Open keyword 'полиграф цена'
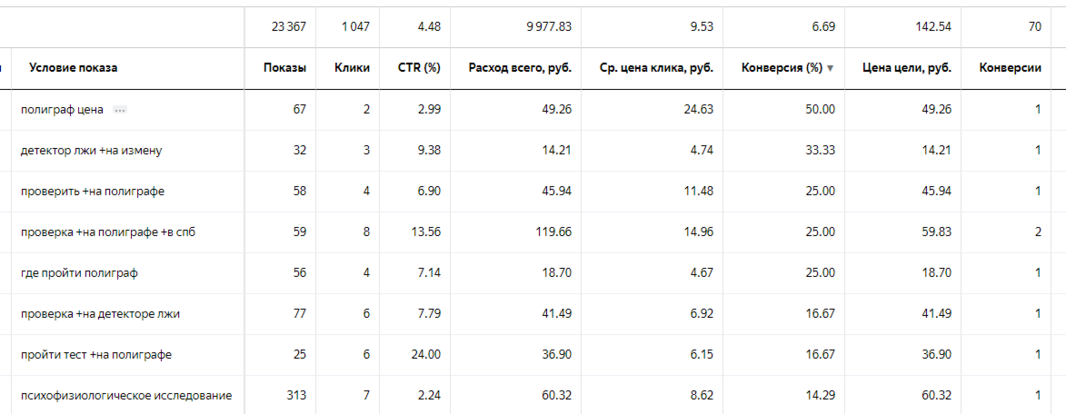The image size is (1066, 414). [63, 110]
